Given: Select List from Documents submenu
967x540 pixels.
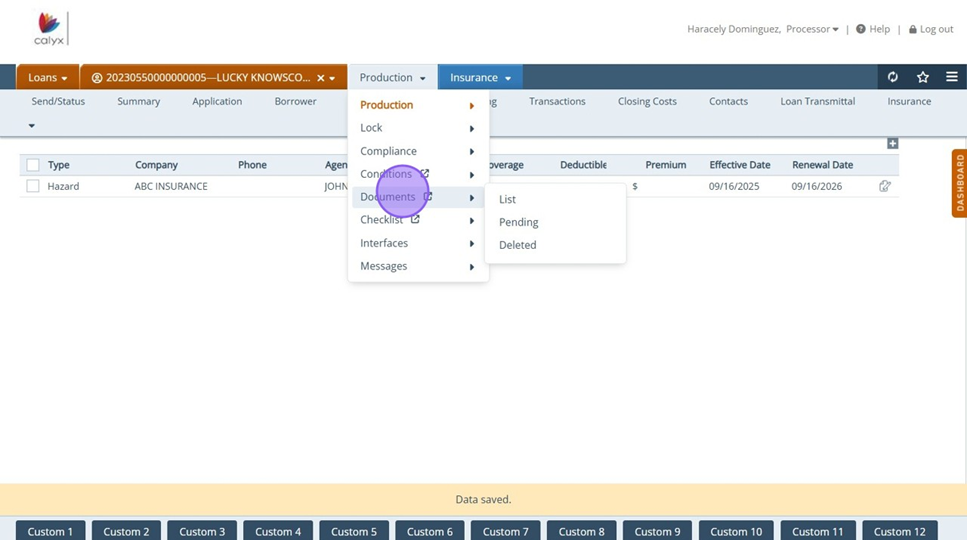Looking at the screenshot, I should pyautogui.click(x=507, y=199).
